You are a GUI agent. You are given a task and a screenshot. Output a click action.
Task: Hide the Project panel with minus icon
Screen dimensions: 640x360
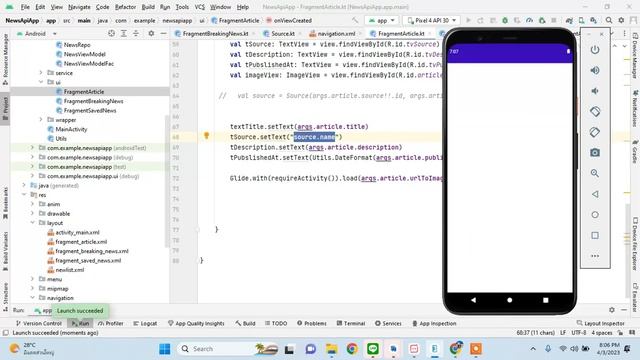(x=163, y=33)
